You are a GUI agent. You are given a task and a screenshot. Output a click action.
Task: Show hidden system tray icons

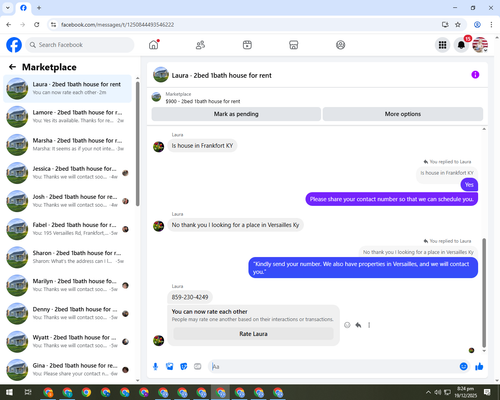(428, 392)
